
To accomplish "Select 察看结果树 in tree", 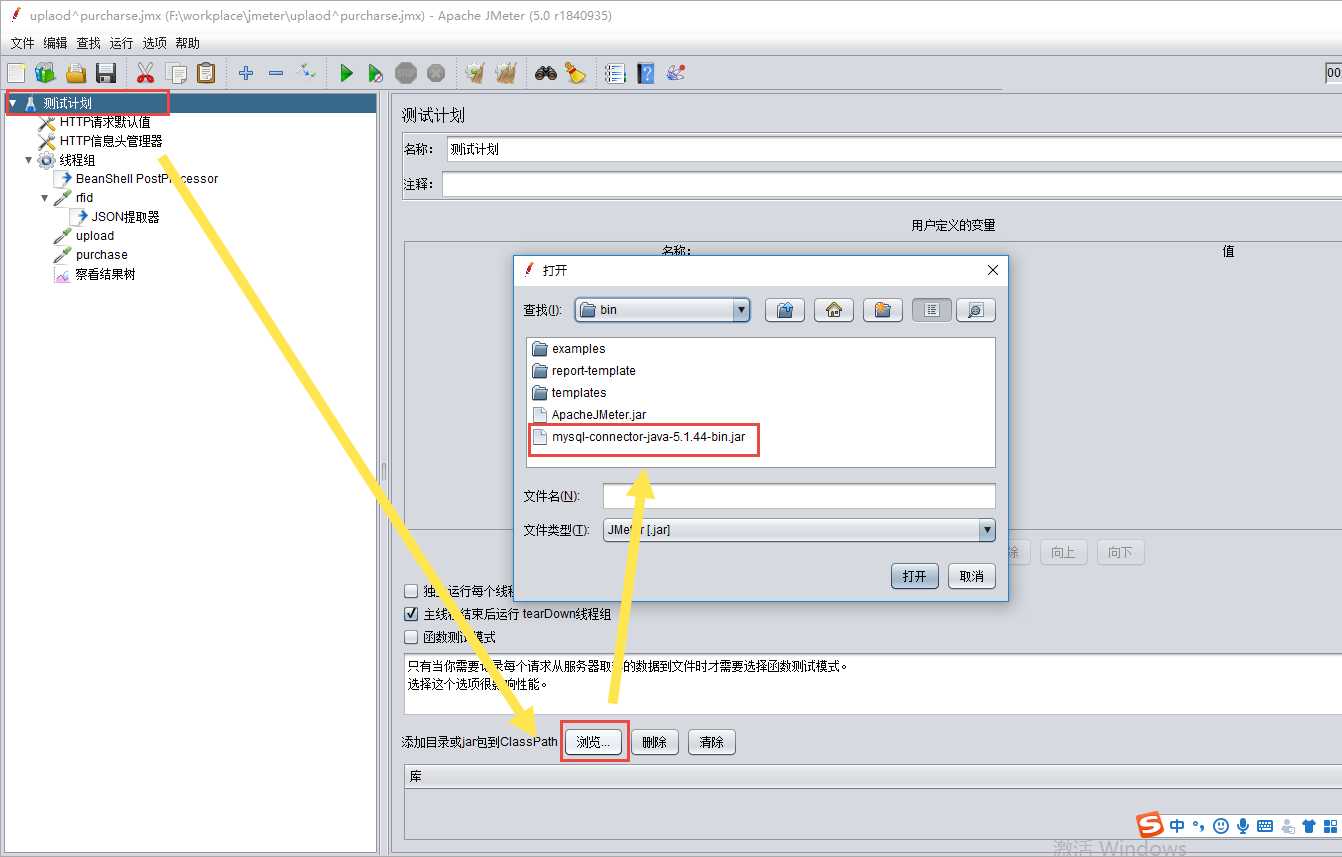I will (x=104, y=274).
